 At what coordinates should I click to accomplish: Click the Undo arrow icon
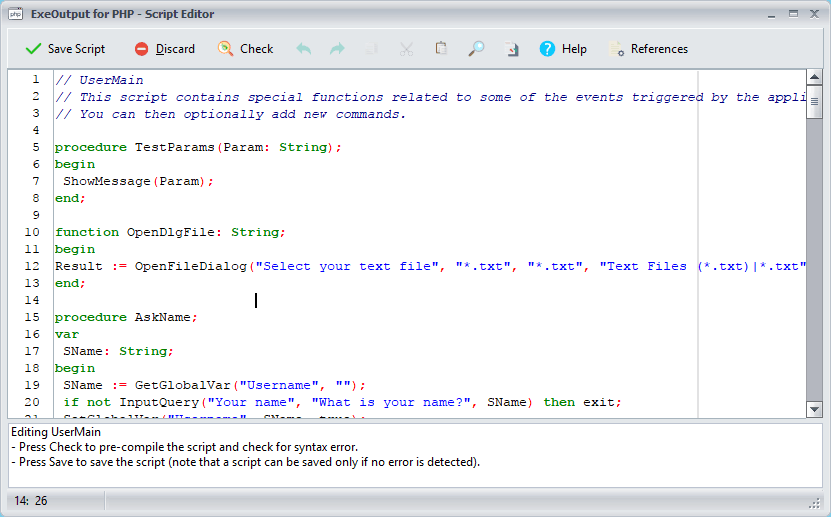pyautogui.click(x=304, y=49)
